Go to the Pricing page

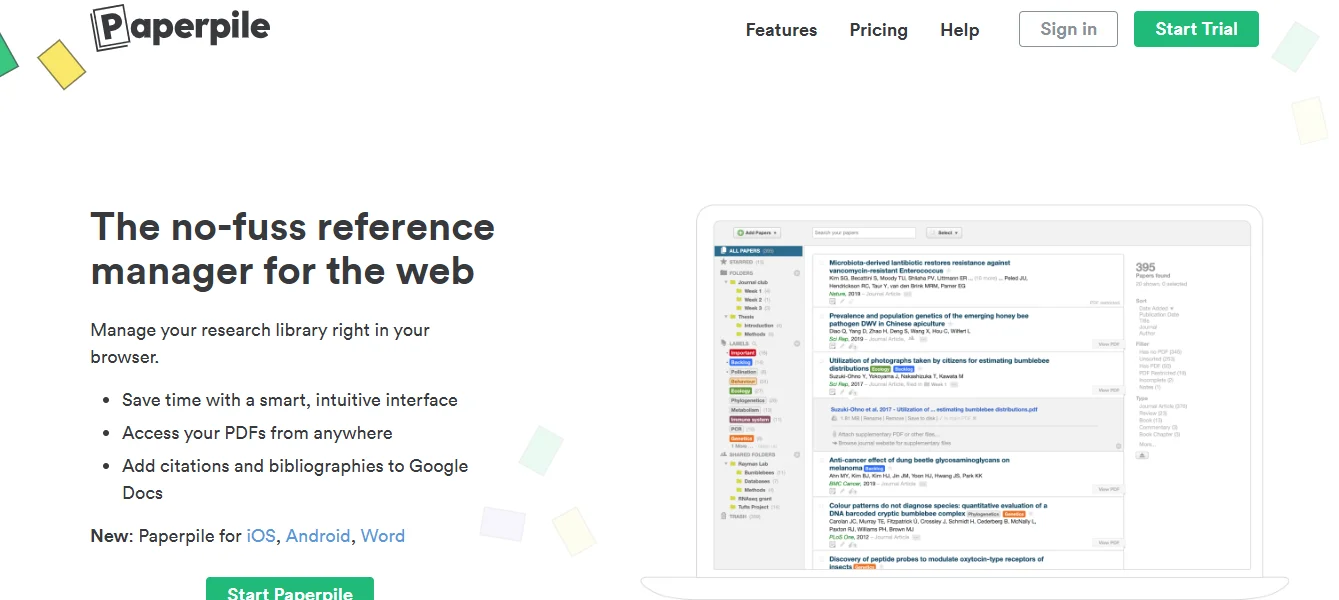click(878, 30)
